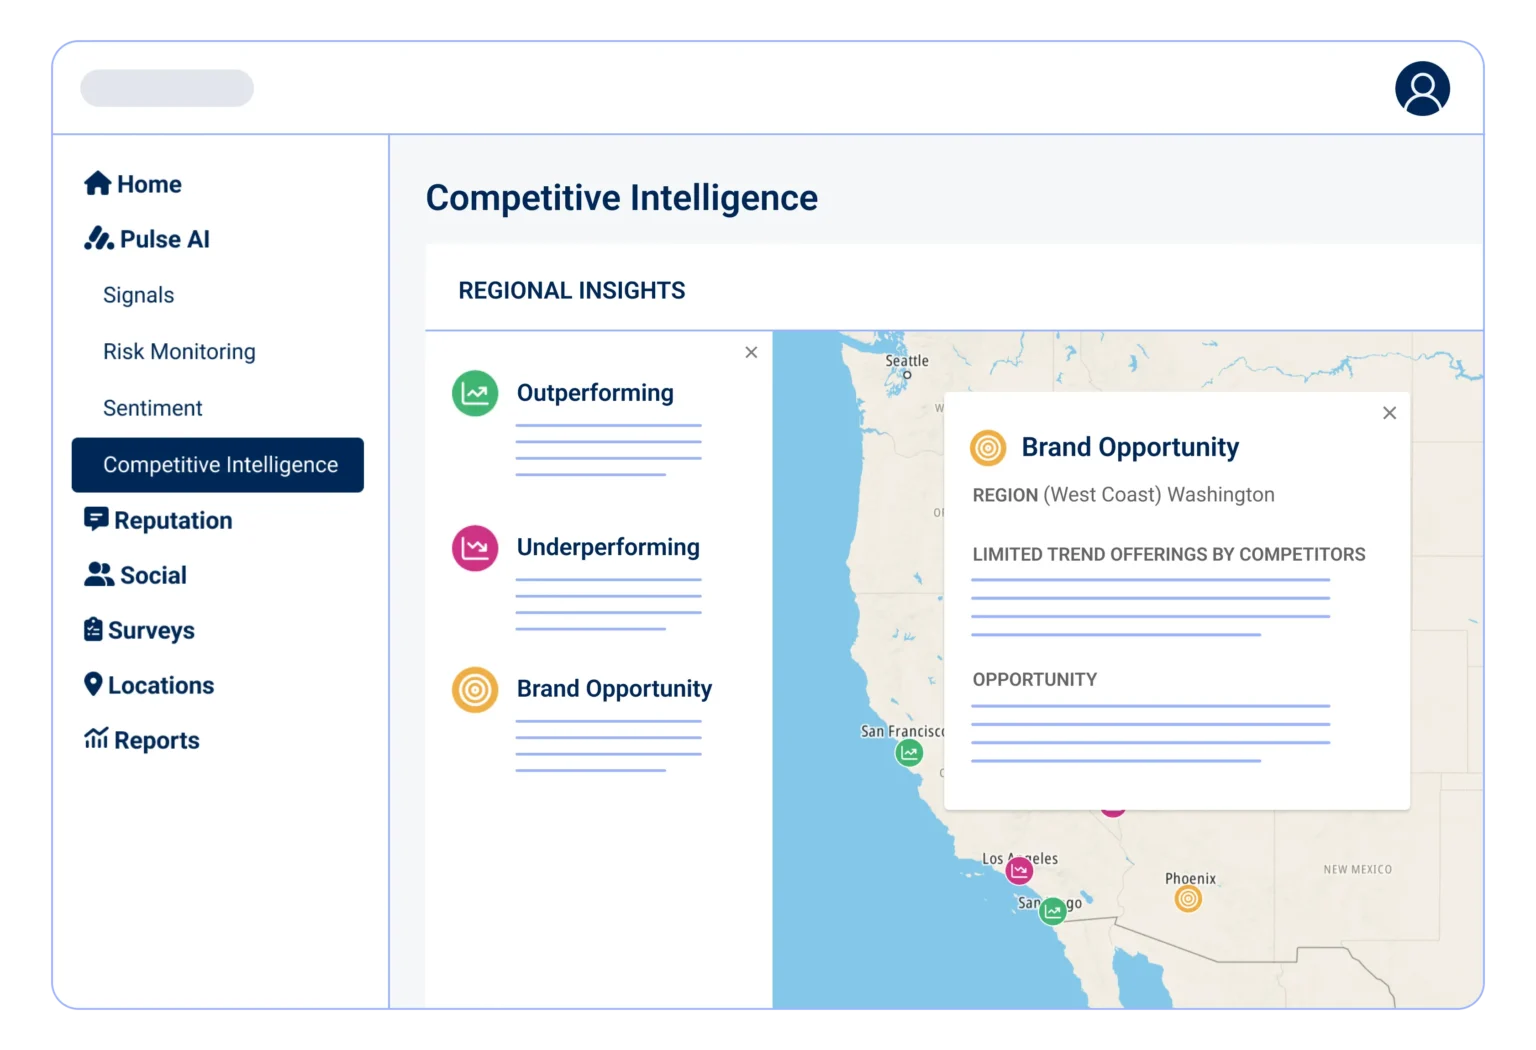Open the user profile avatar icon

[1422, 89]
